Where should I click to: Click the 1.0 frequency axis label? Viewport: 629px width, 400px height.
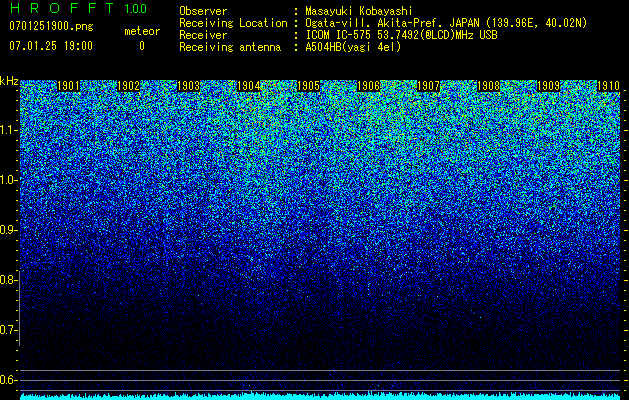pos(9,180)
